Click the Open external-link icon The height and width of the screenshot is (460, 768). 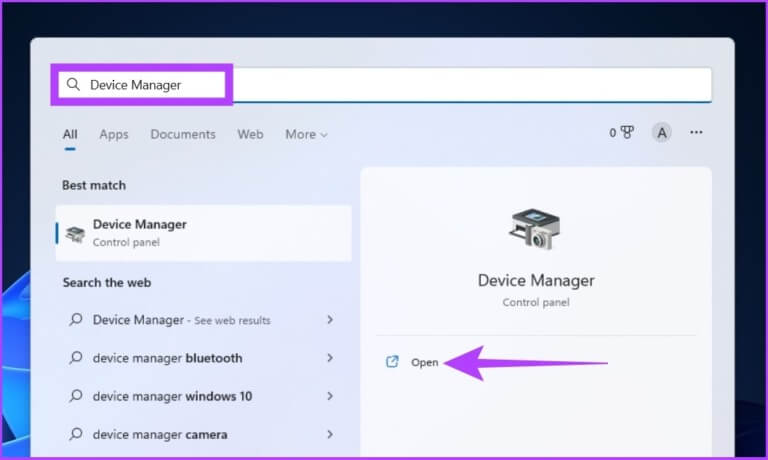pyautogui.click(x=392, y=362)
